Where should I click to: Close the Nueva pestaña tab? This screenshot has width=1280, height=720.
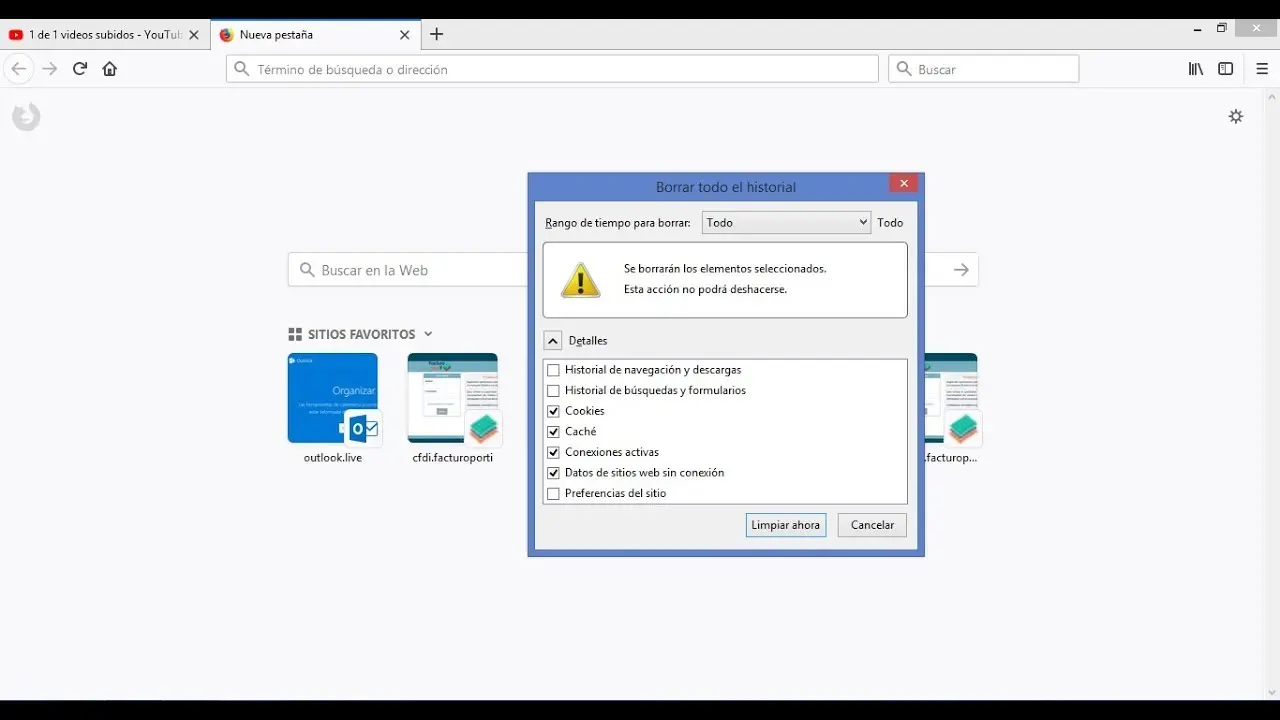pos(405,34)
